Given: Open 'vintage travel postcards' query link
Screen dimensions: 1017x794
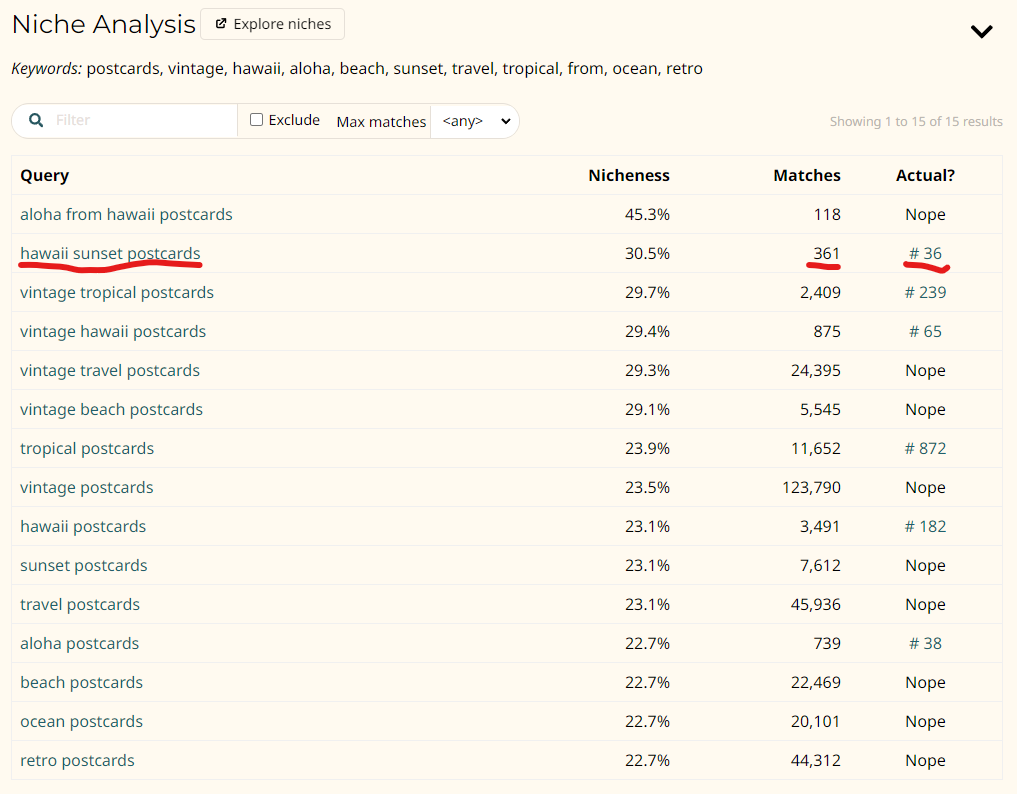Looking at the screenshot, I should [x=110, y=370].
